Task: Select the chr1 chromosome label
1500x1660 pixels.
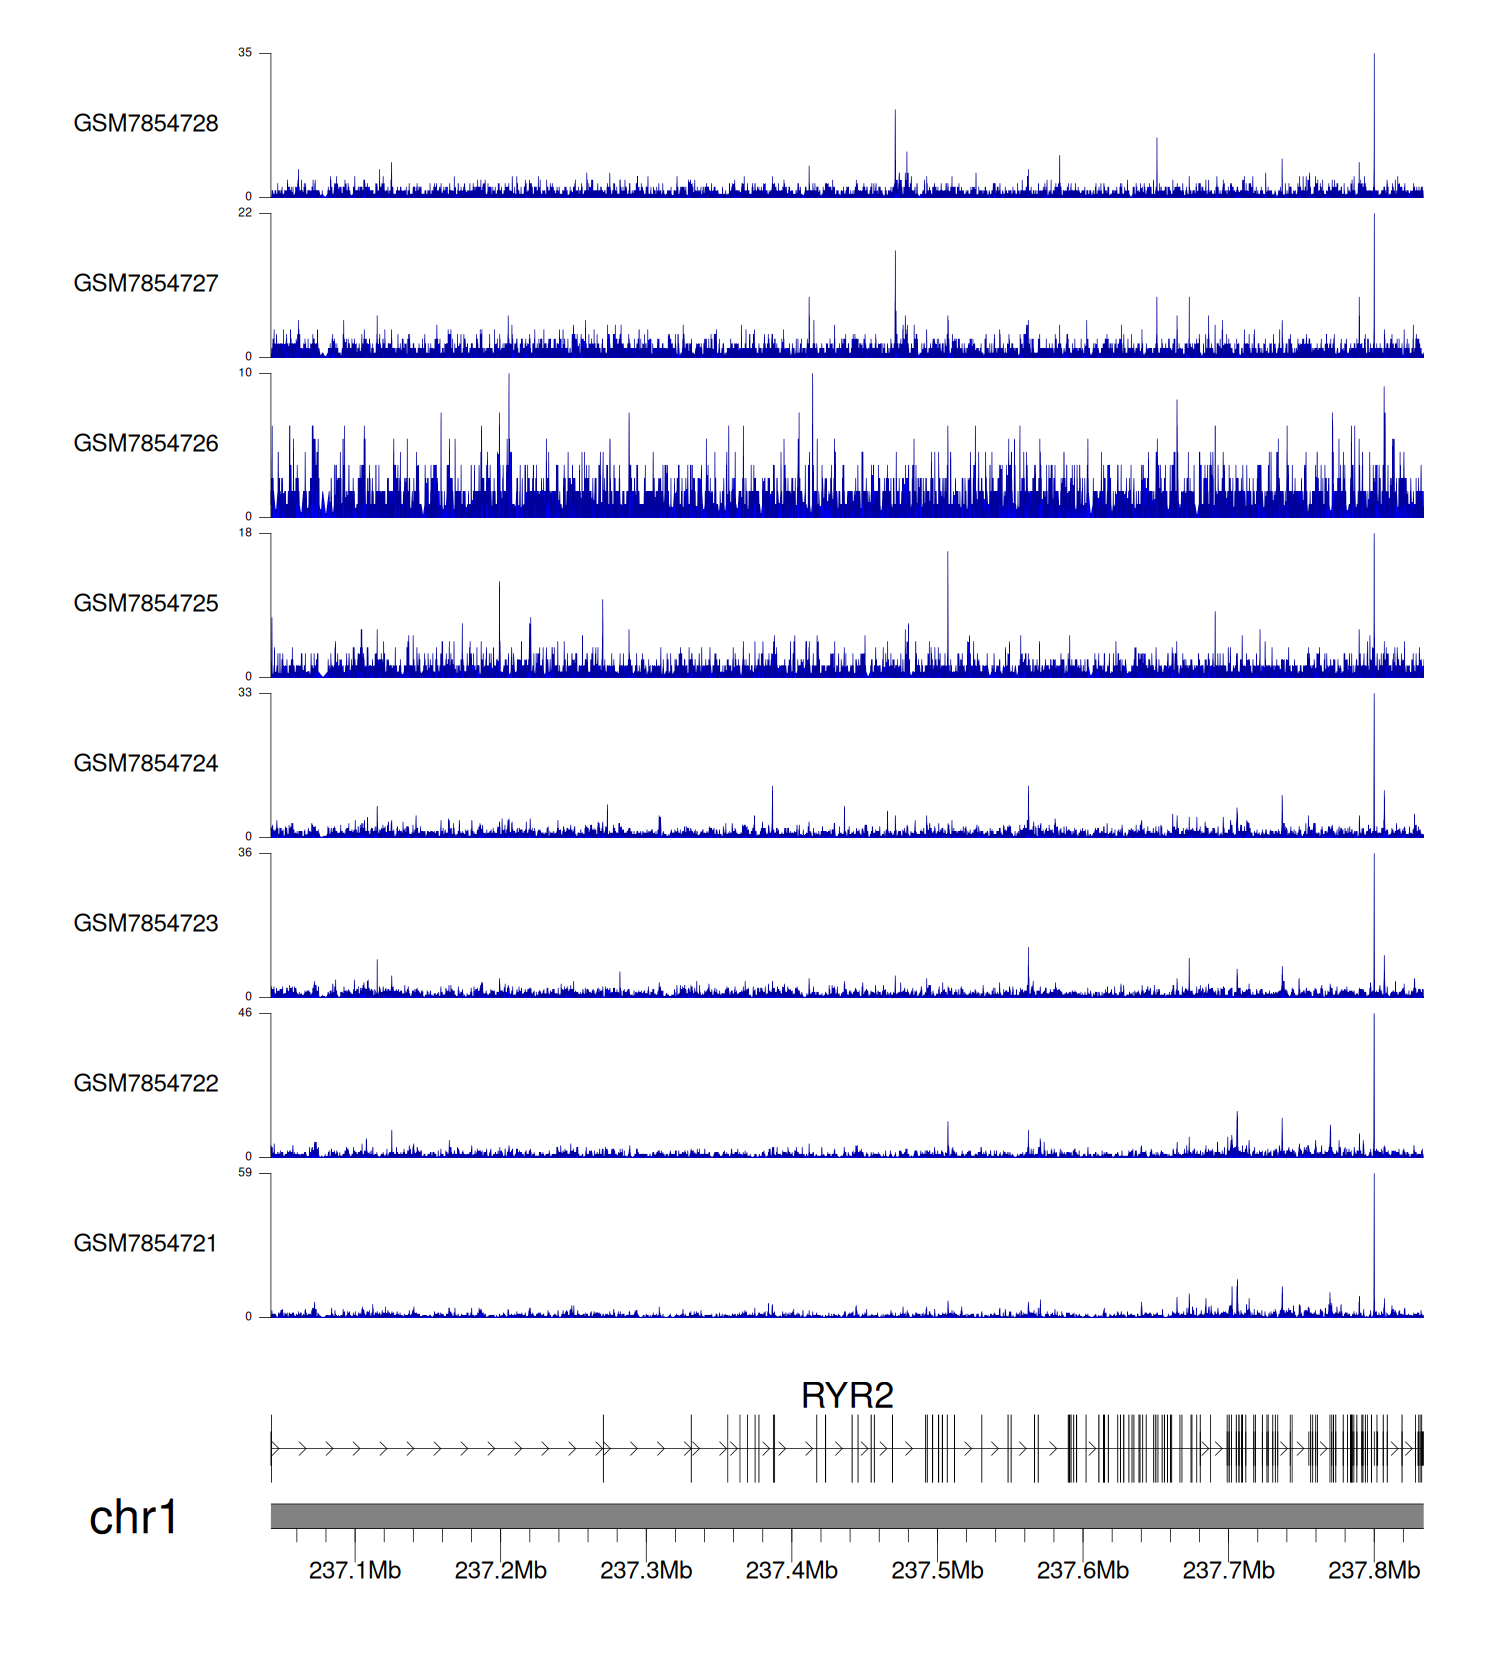Action: (x=133, y=1517)
